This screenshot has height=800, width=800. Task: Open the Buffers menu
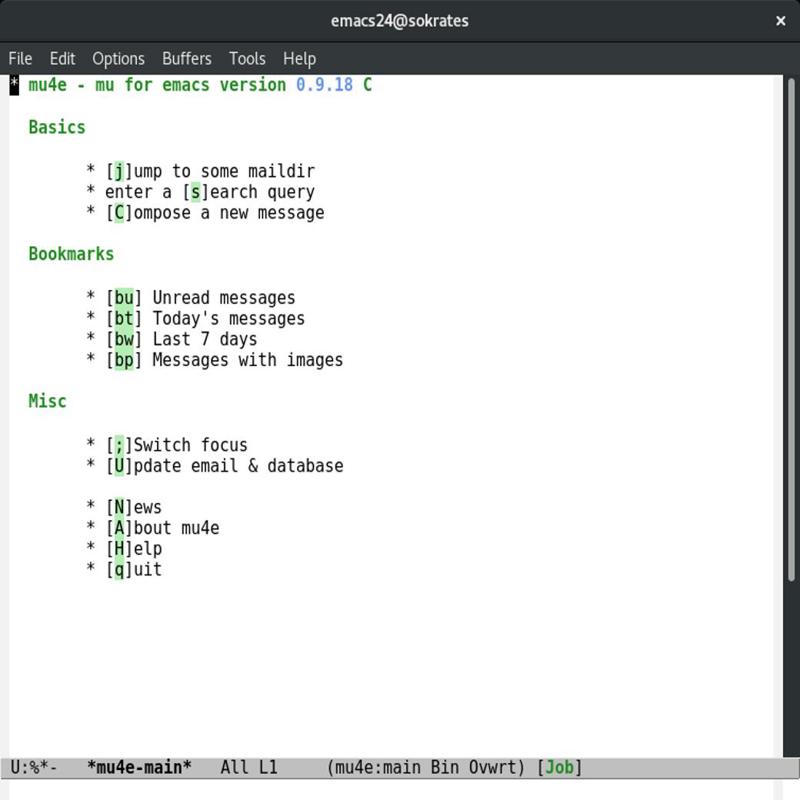(x=186, y=58)
